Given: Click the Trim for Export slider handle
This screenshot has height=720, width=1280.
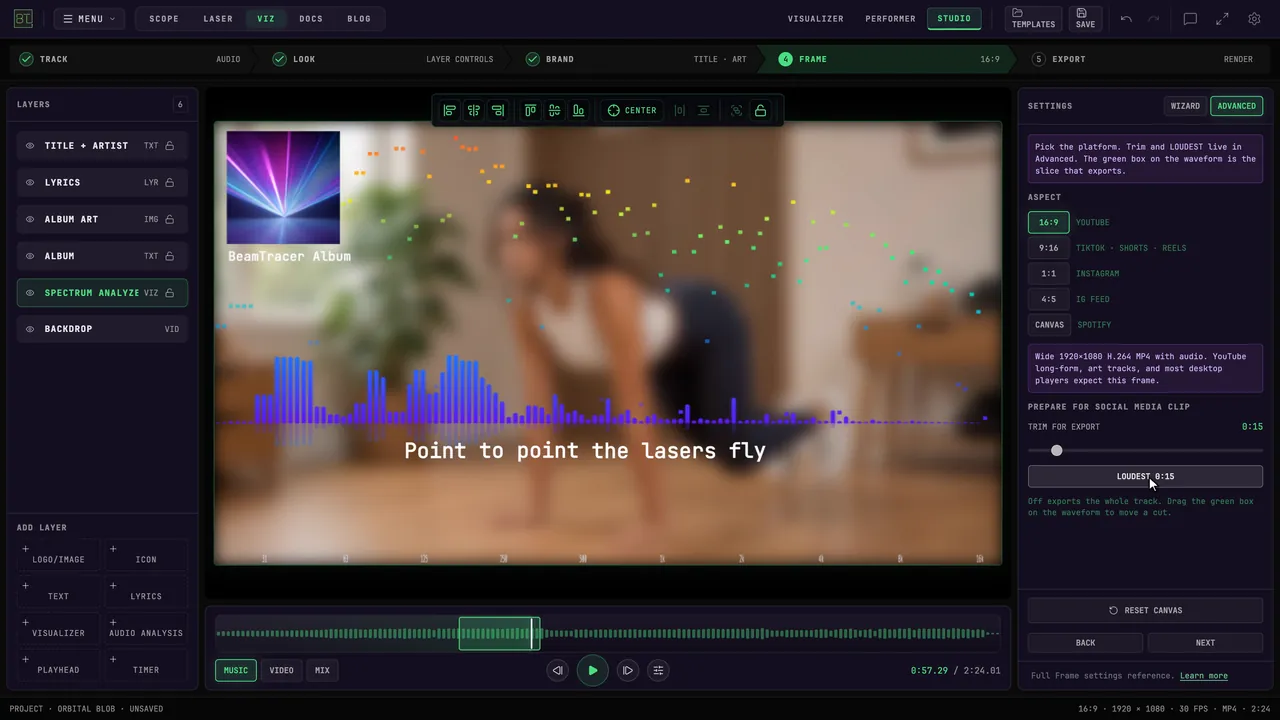Looking at the screenshot, I should coord(1056,450).
